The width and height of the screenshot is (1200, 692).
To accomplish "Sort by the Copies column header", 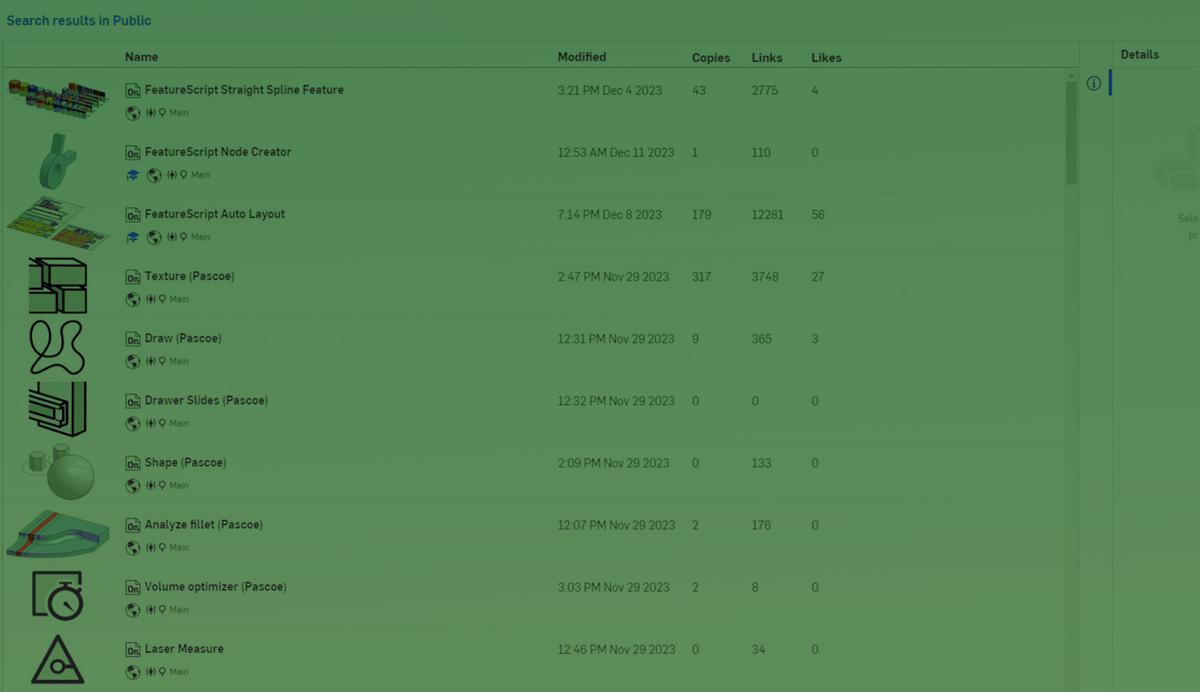I will pos(710,58).
